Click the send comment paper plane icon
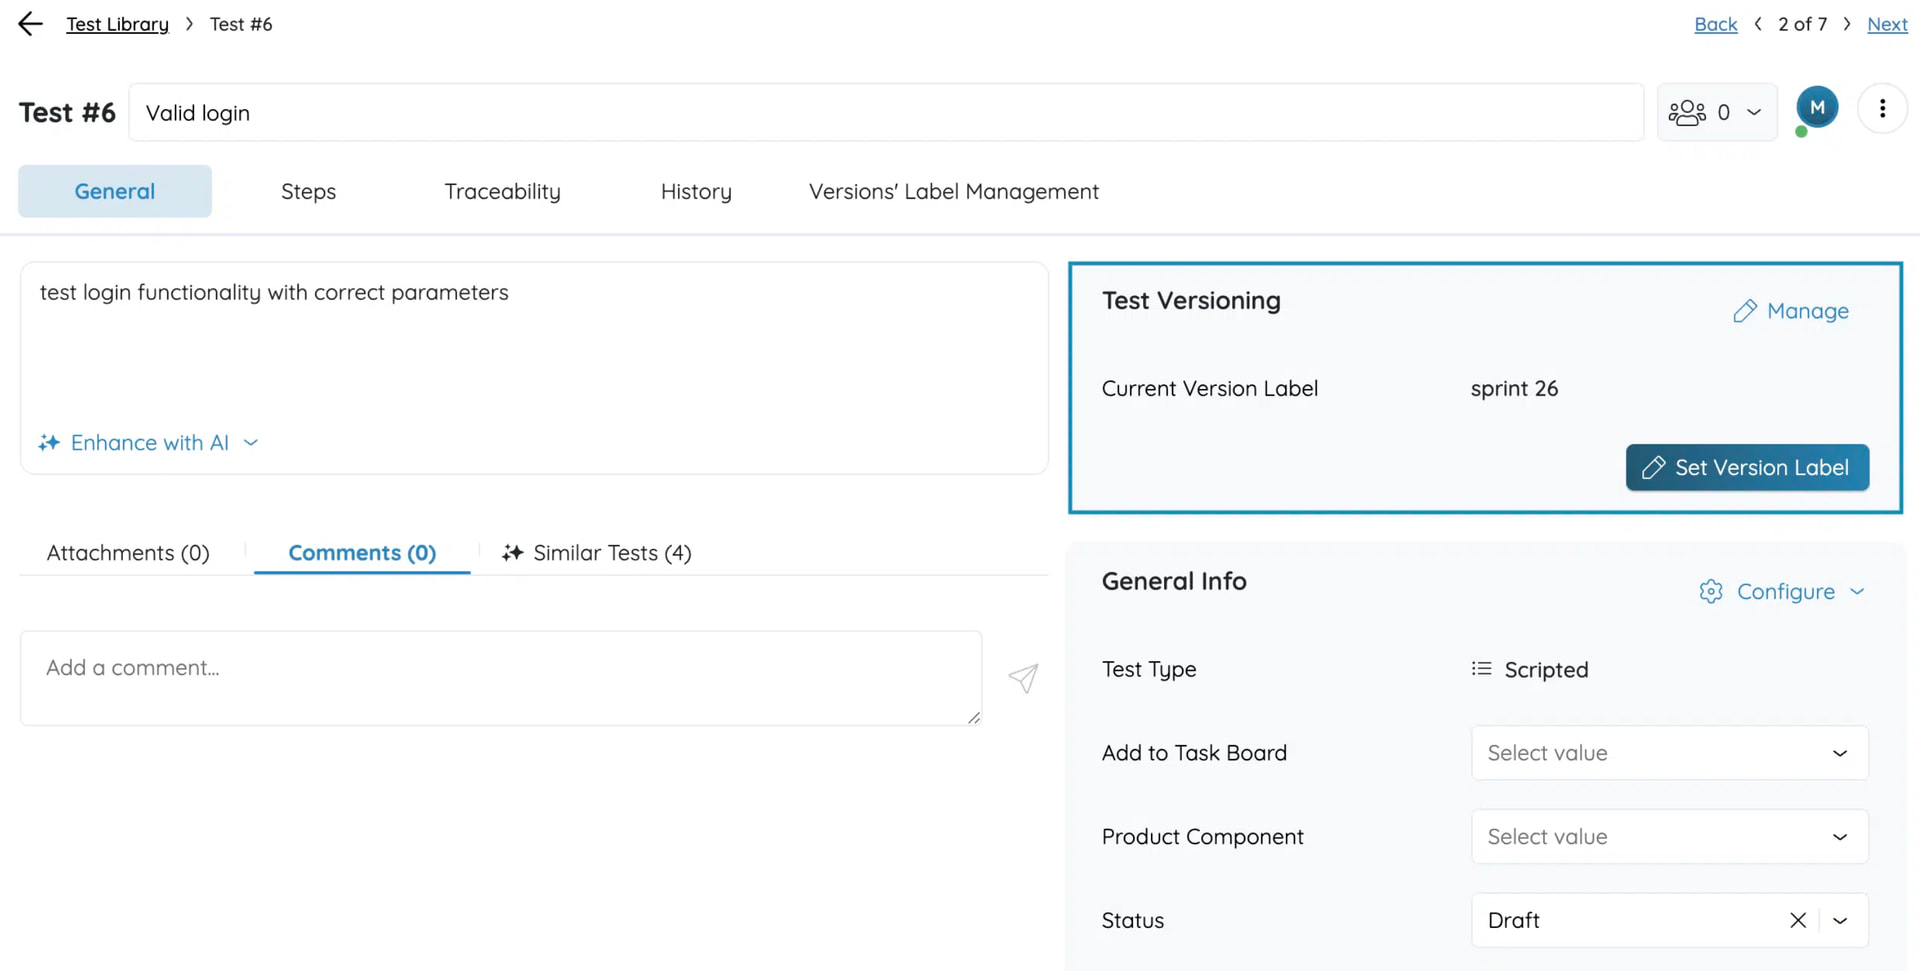The image size is (1920, 971). (x=1023, y=678)
